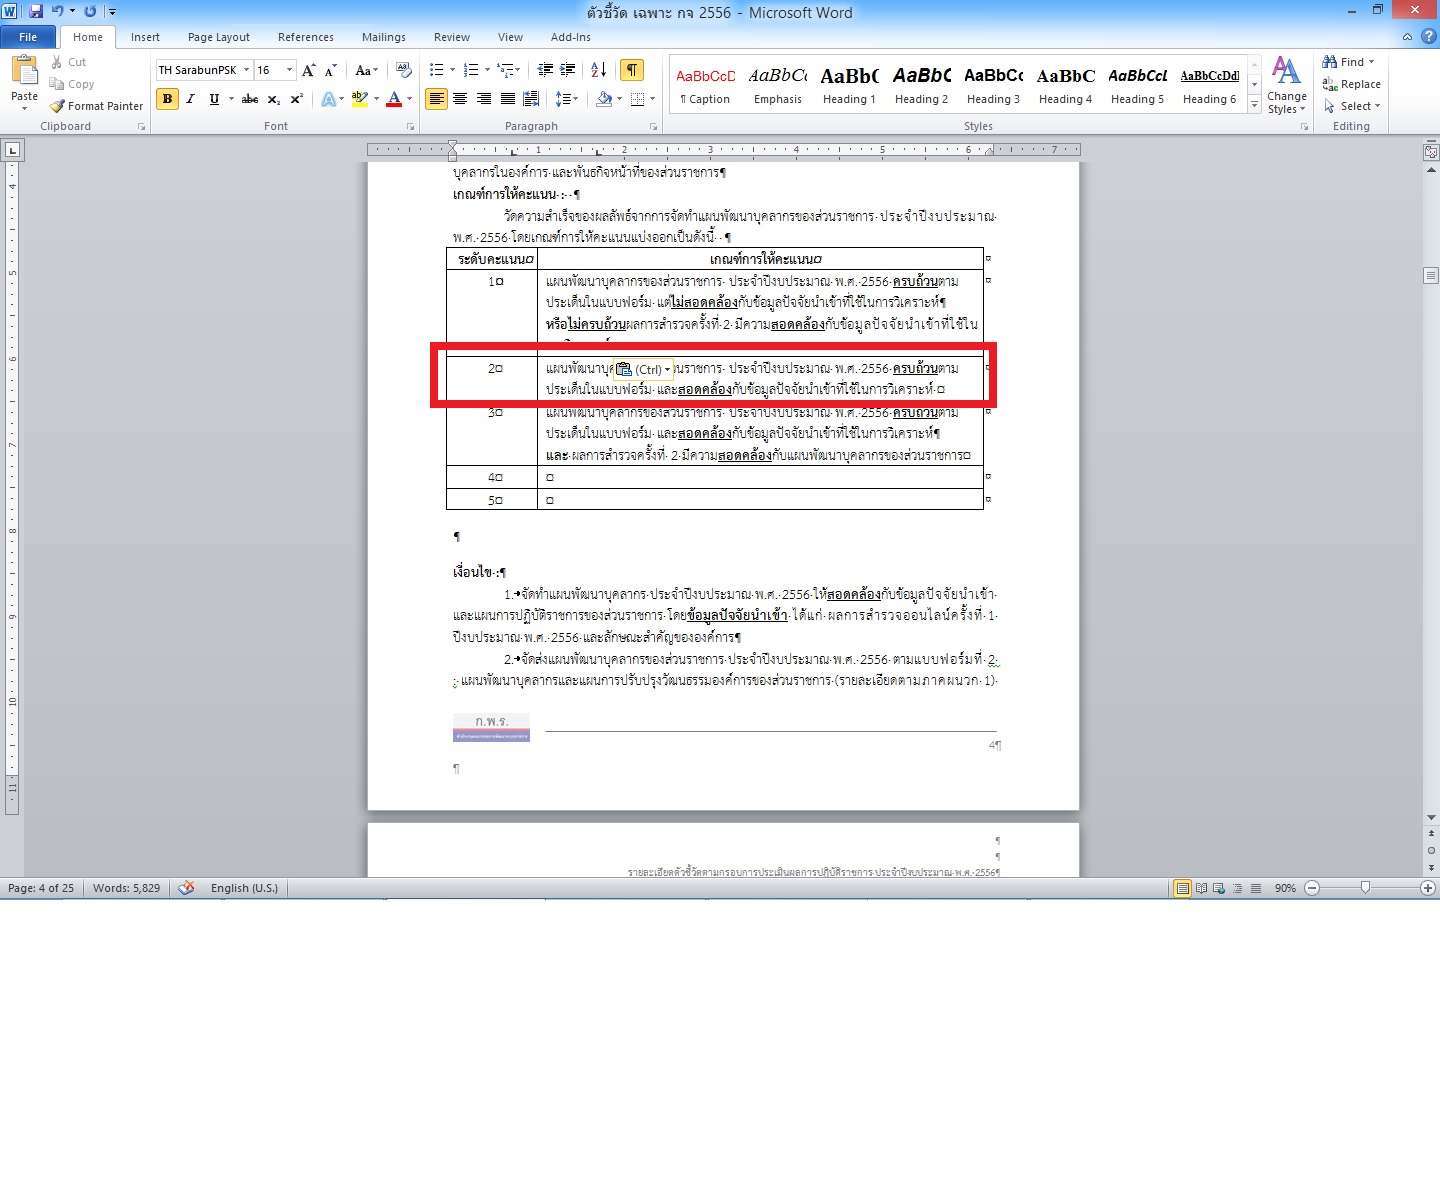This screenshot has height=1204, width=1440.
Task: Toggle Superscript formatting
Action: pos(297,99)
